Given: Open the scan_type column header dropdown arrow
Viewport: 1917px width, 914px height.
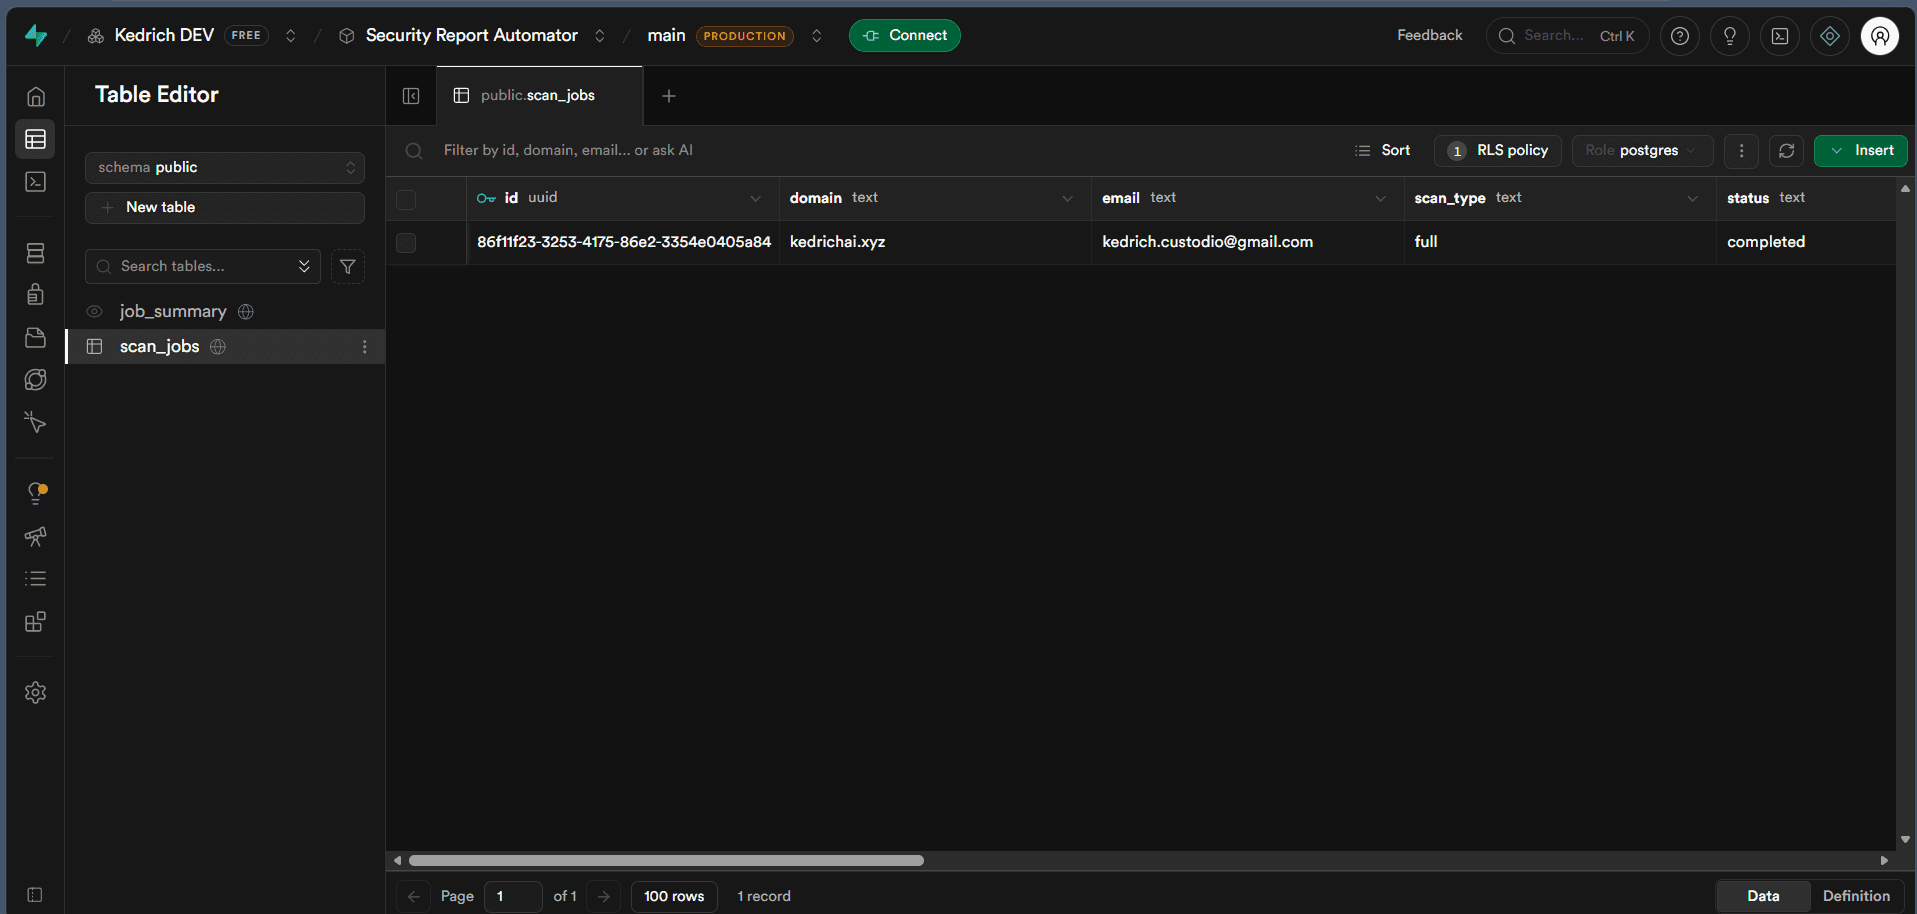Looking at the screenshot, I should [x=1693, y=199].
